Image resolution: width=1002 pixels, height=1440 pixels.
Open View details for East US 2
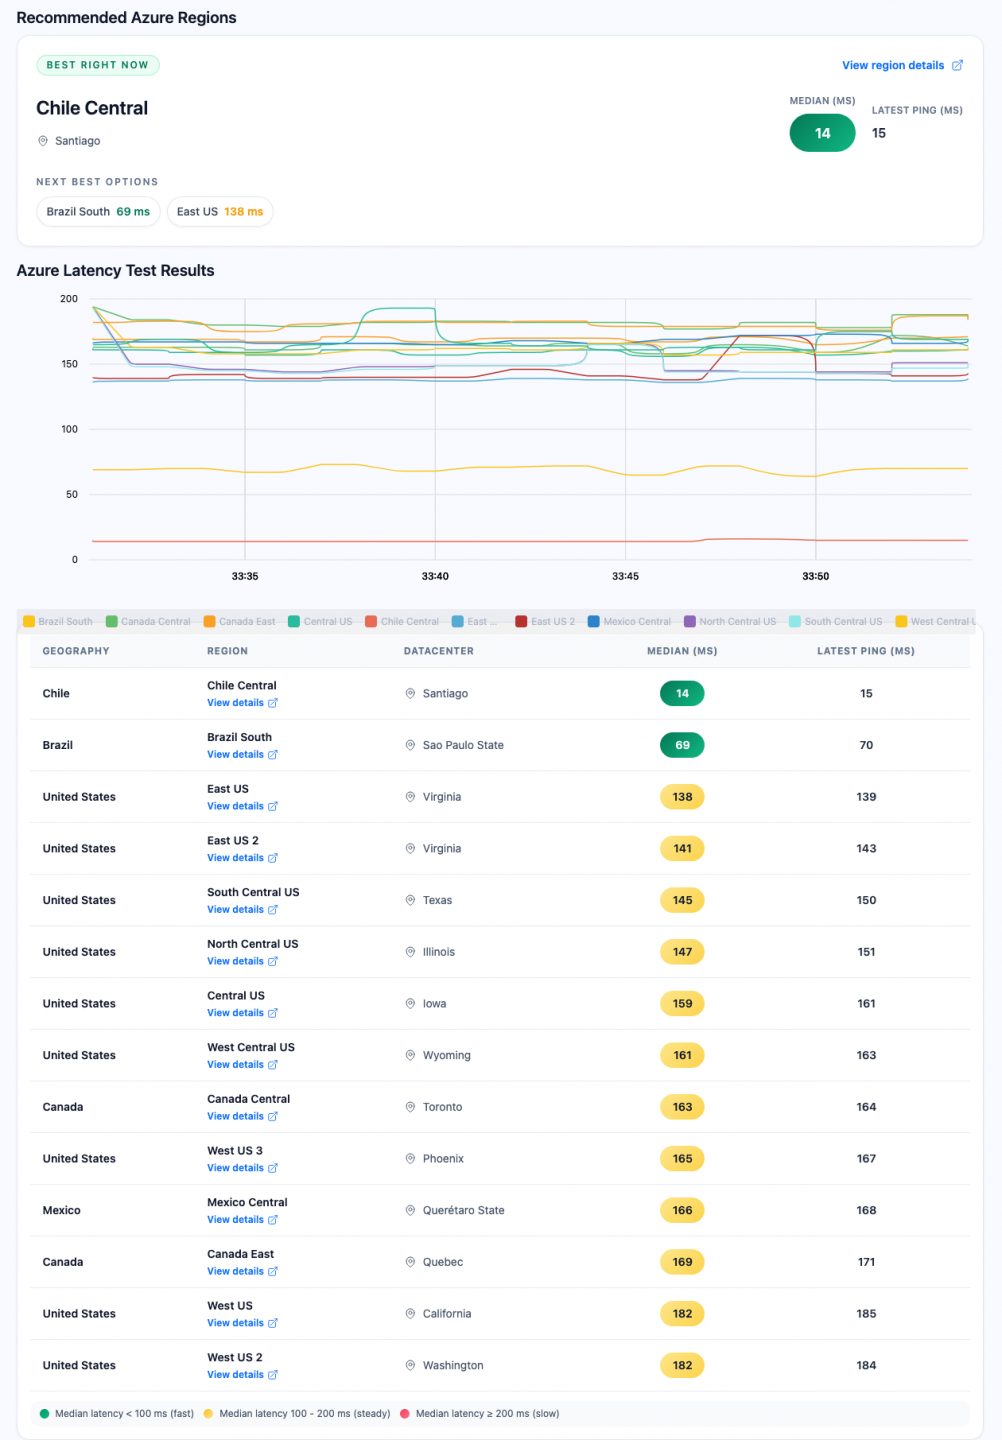click(x=235, y=858)
